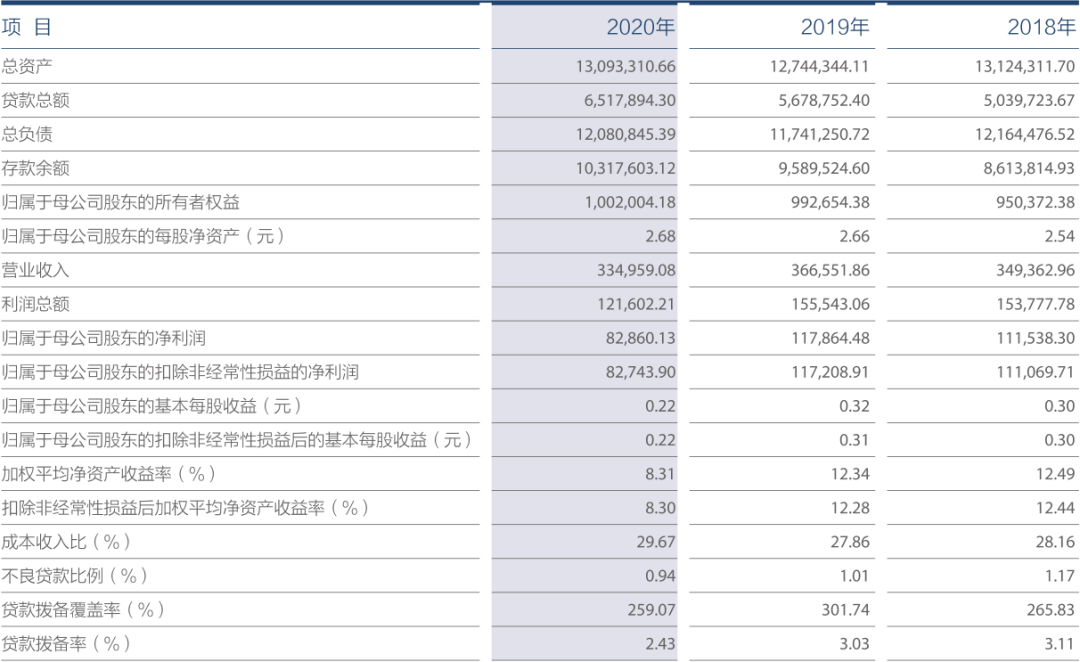Select value 111,538.30
Image resolution: width=1080 pixels, height=662 pixels.
[1035, 338]
